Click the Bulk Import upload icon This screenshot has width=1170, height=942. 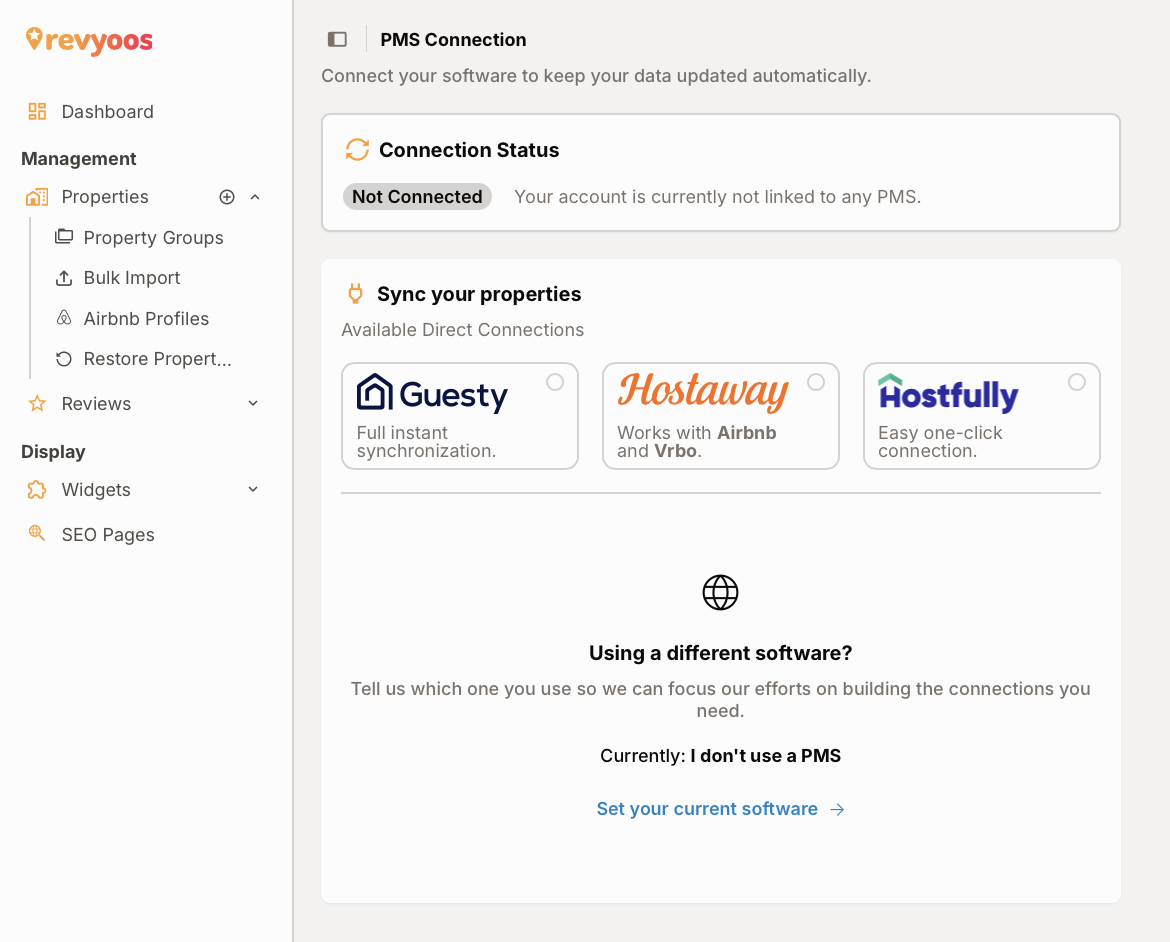[x=64, y=278]
